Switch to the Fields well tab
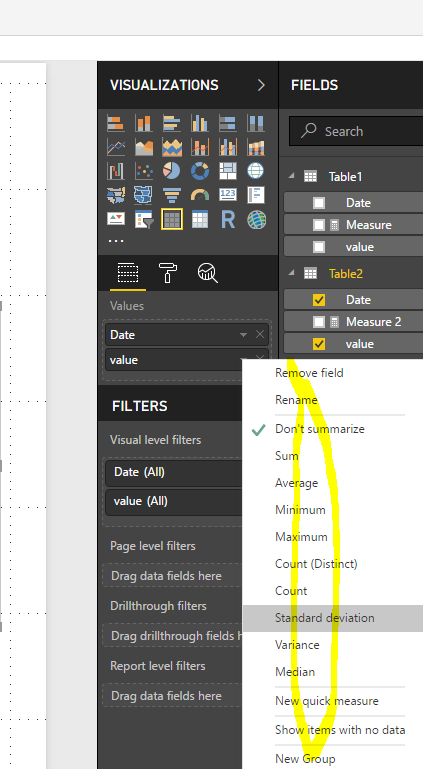Image resolution: width=423 pixels, height=769 pixels. [x=127, y=272]
